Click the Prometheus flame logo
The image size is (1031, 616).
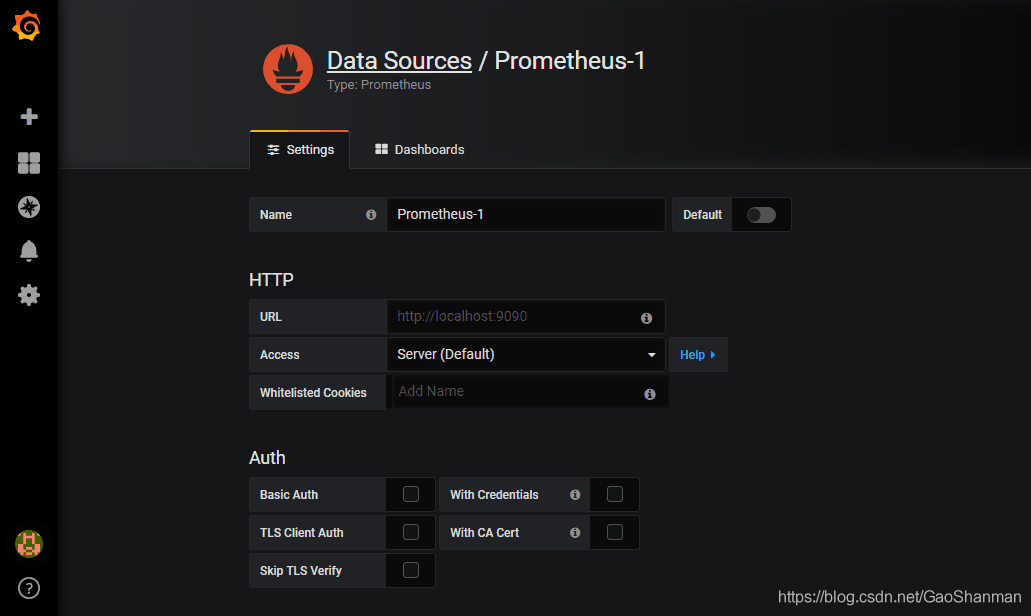click(288, 69)
